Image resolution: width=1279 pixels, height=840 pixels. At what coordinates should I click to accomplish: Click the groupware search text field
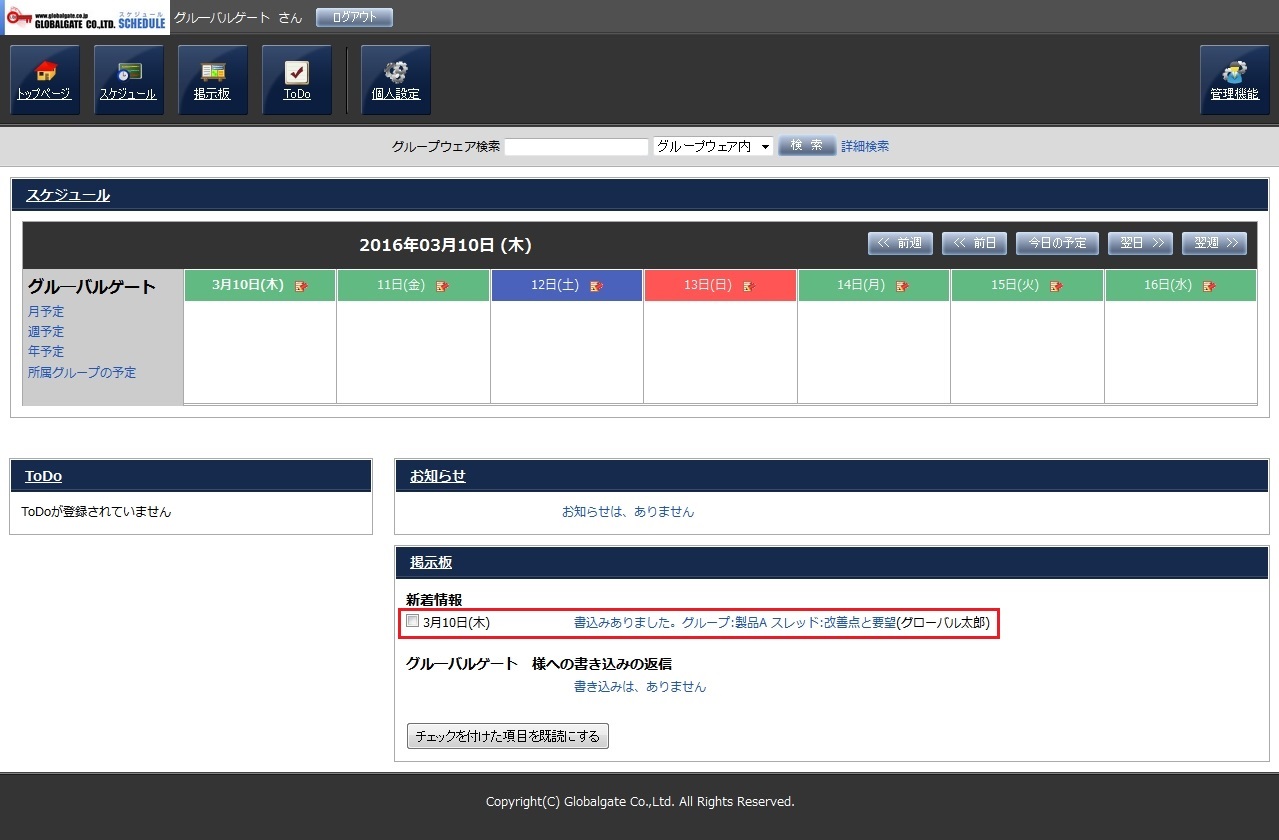tap(577, 147)
